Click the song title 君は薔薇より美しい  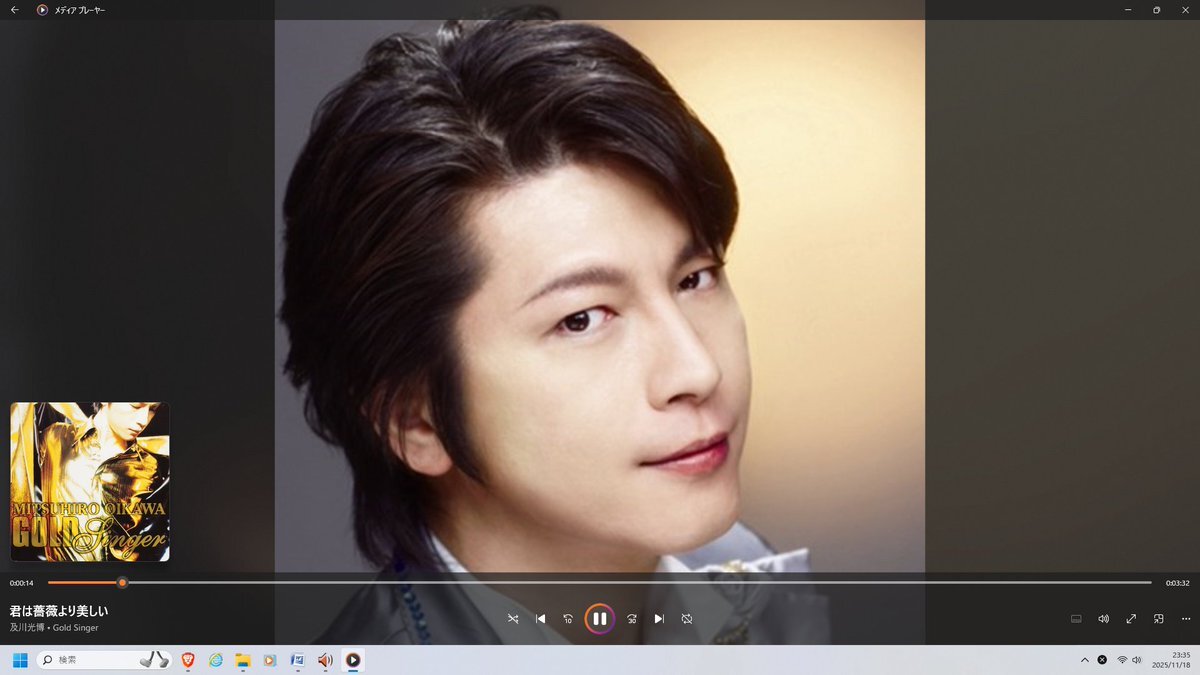[x=59, y=610]
